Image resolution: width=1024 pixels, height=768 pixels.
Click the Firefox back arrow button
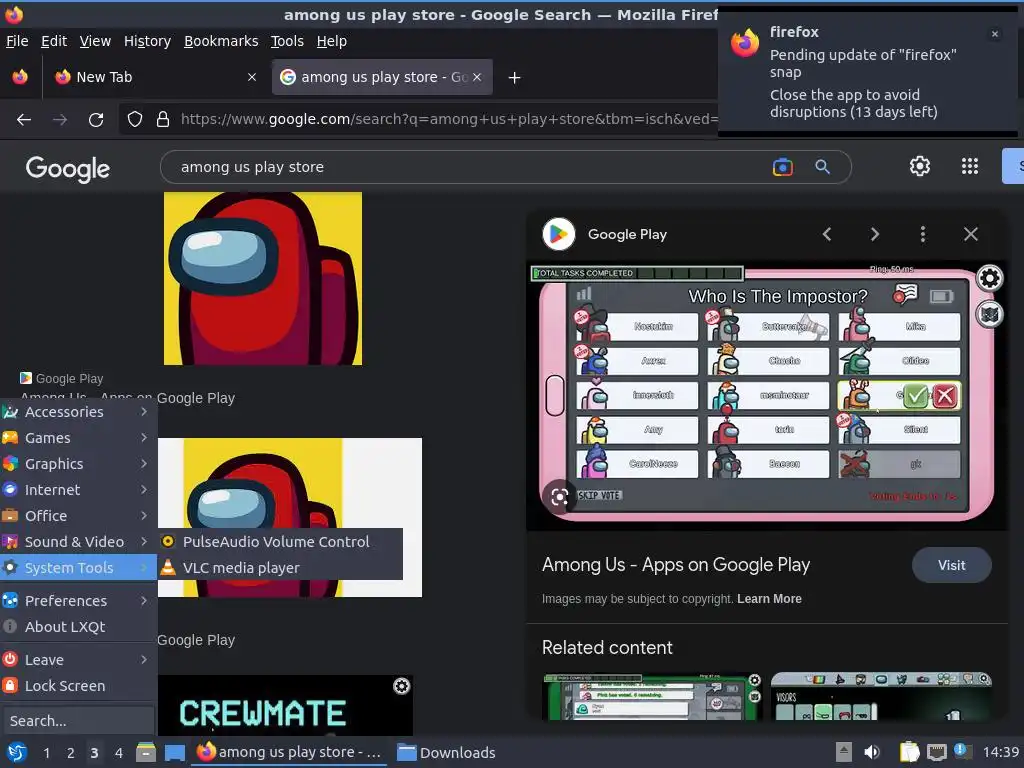pyautogui.click(x=24, y=120)
